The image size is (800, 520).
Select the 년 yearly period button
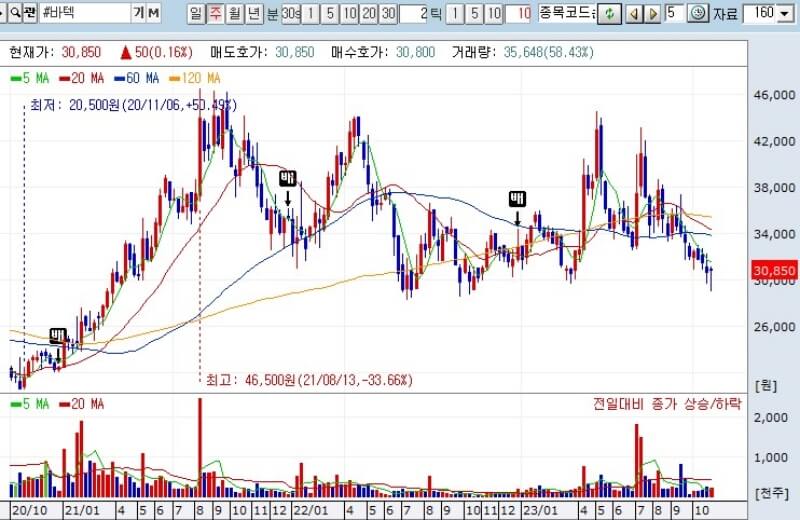point(254,13)
